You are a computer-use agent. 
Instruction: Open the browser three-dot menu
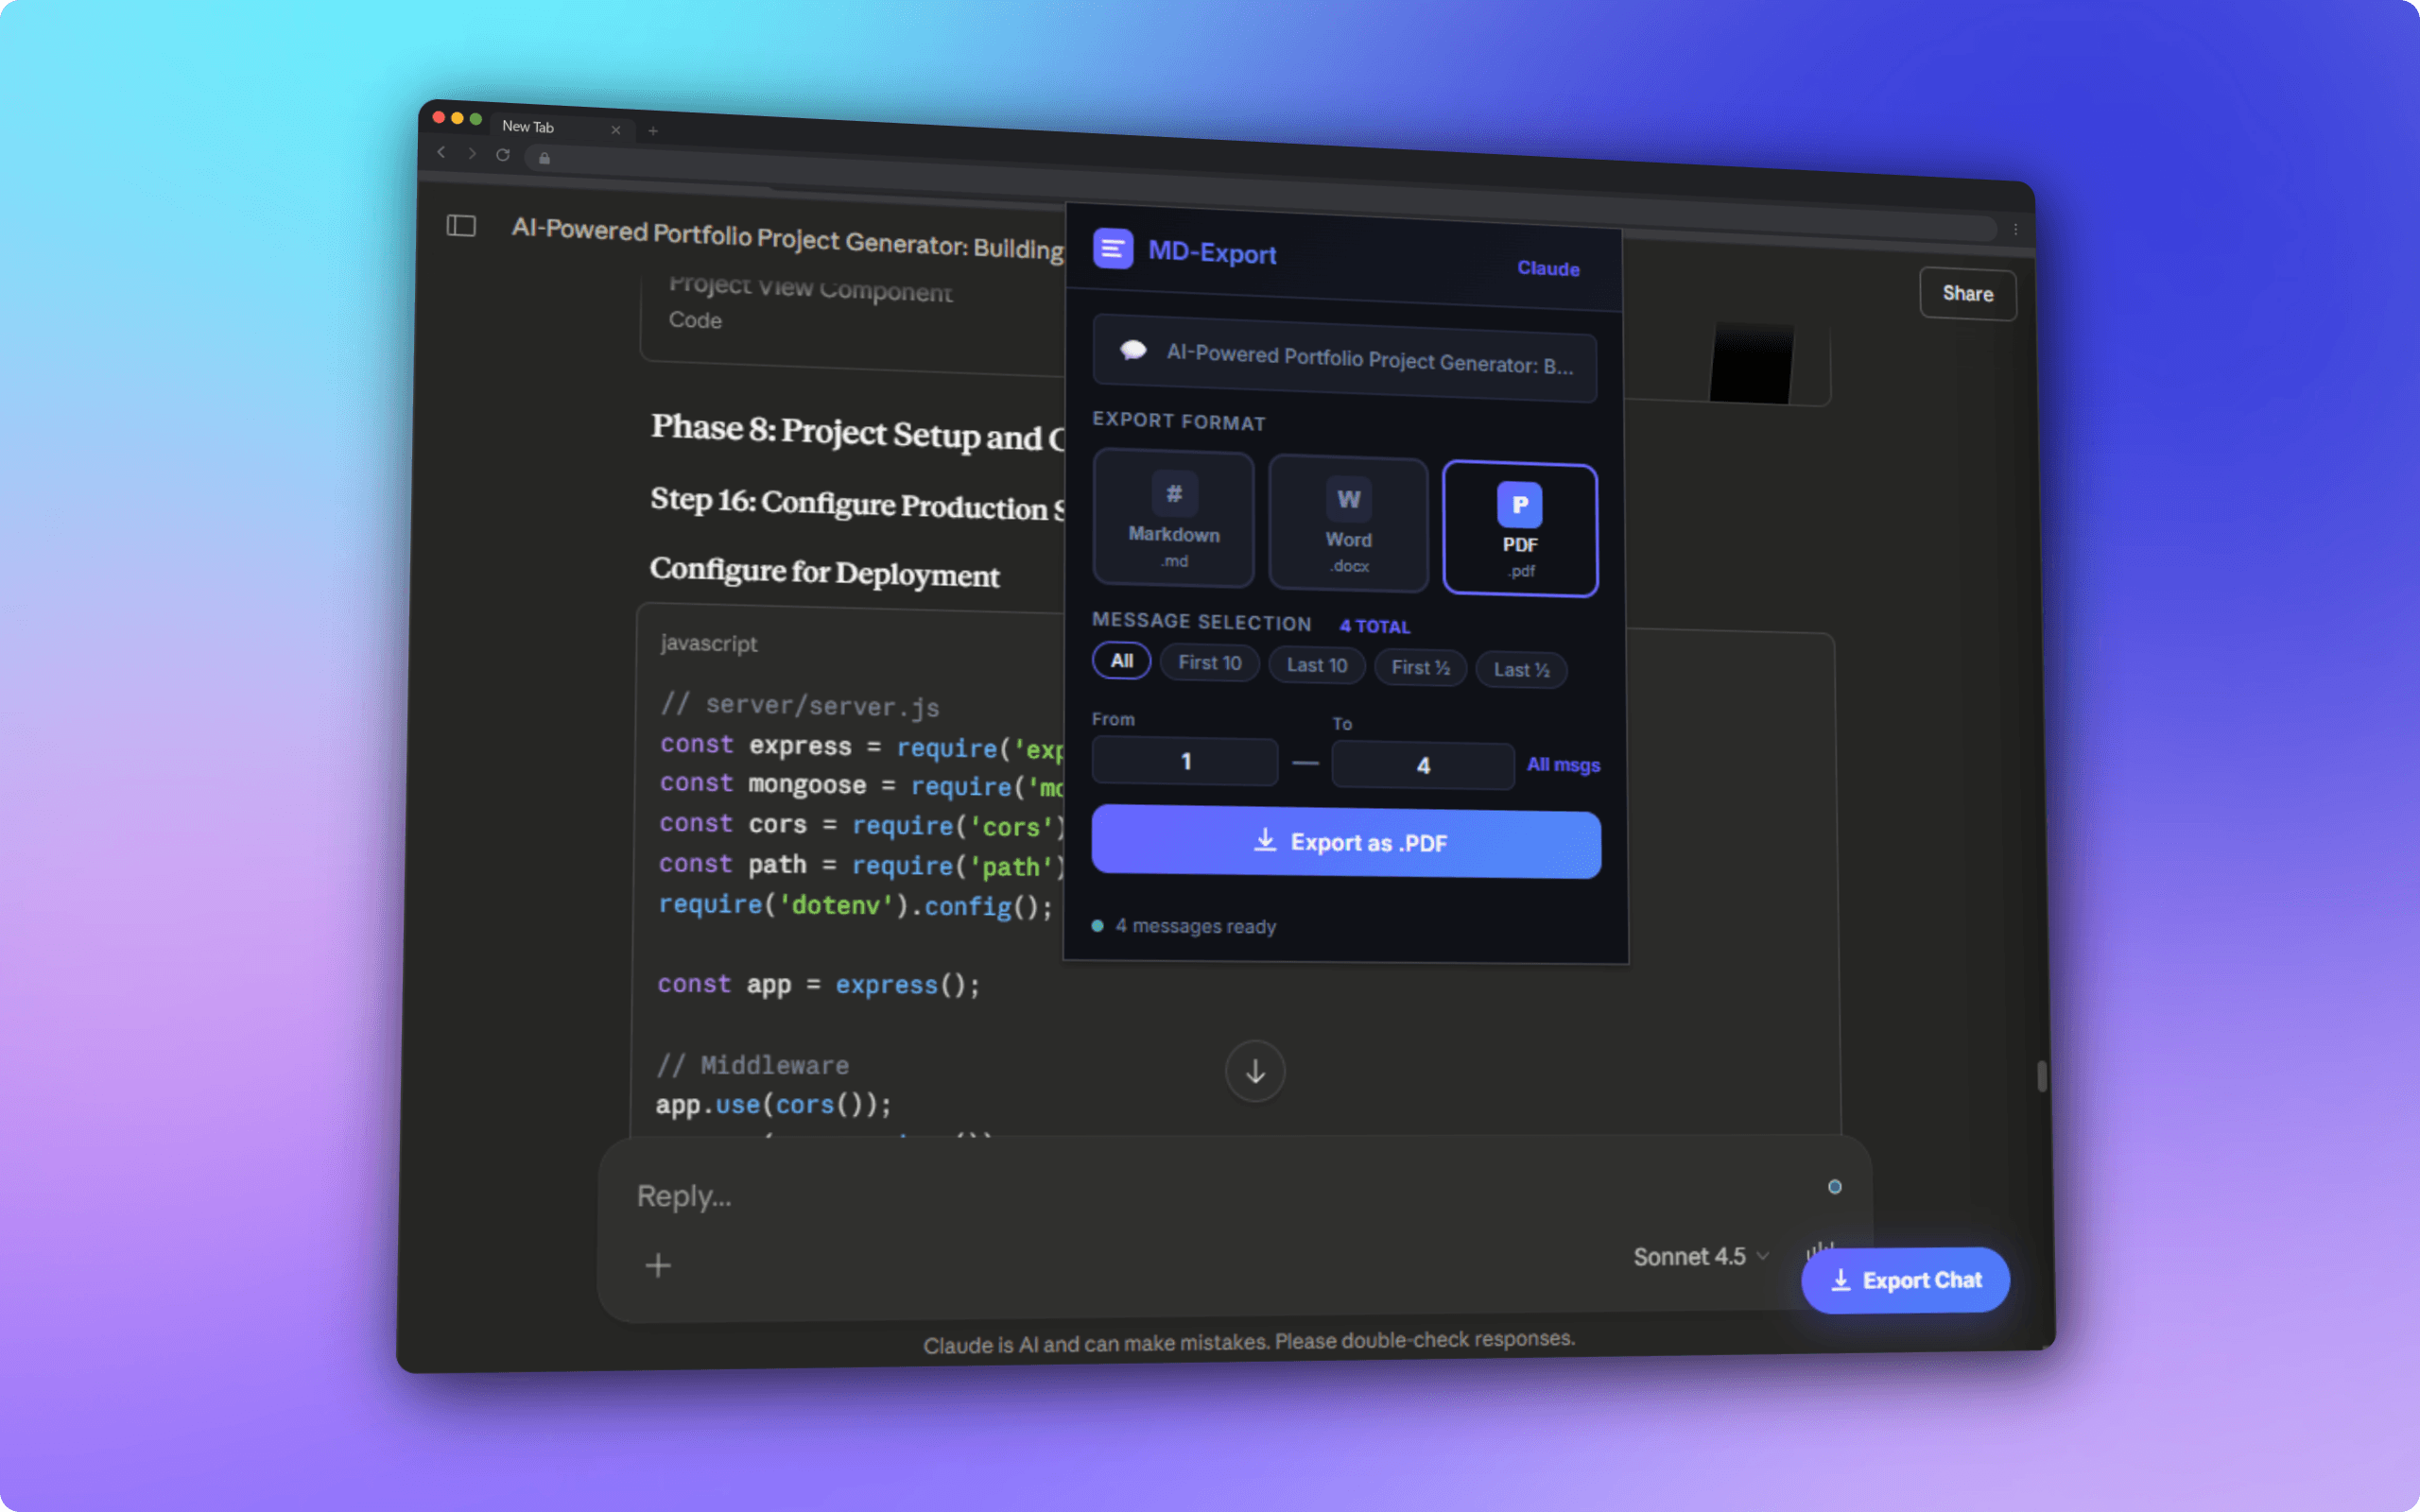tap(2015, 230)
